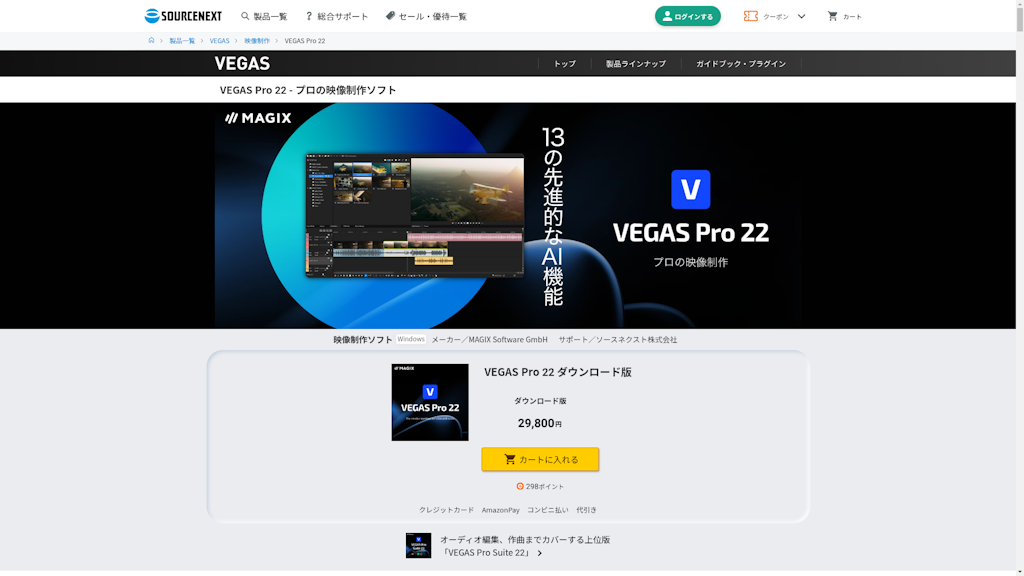Screen dimensions: 1024x576
Task: Click the VEGAS Pro 22 product box thumbnail
Action: point(430,402)
